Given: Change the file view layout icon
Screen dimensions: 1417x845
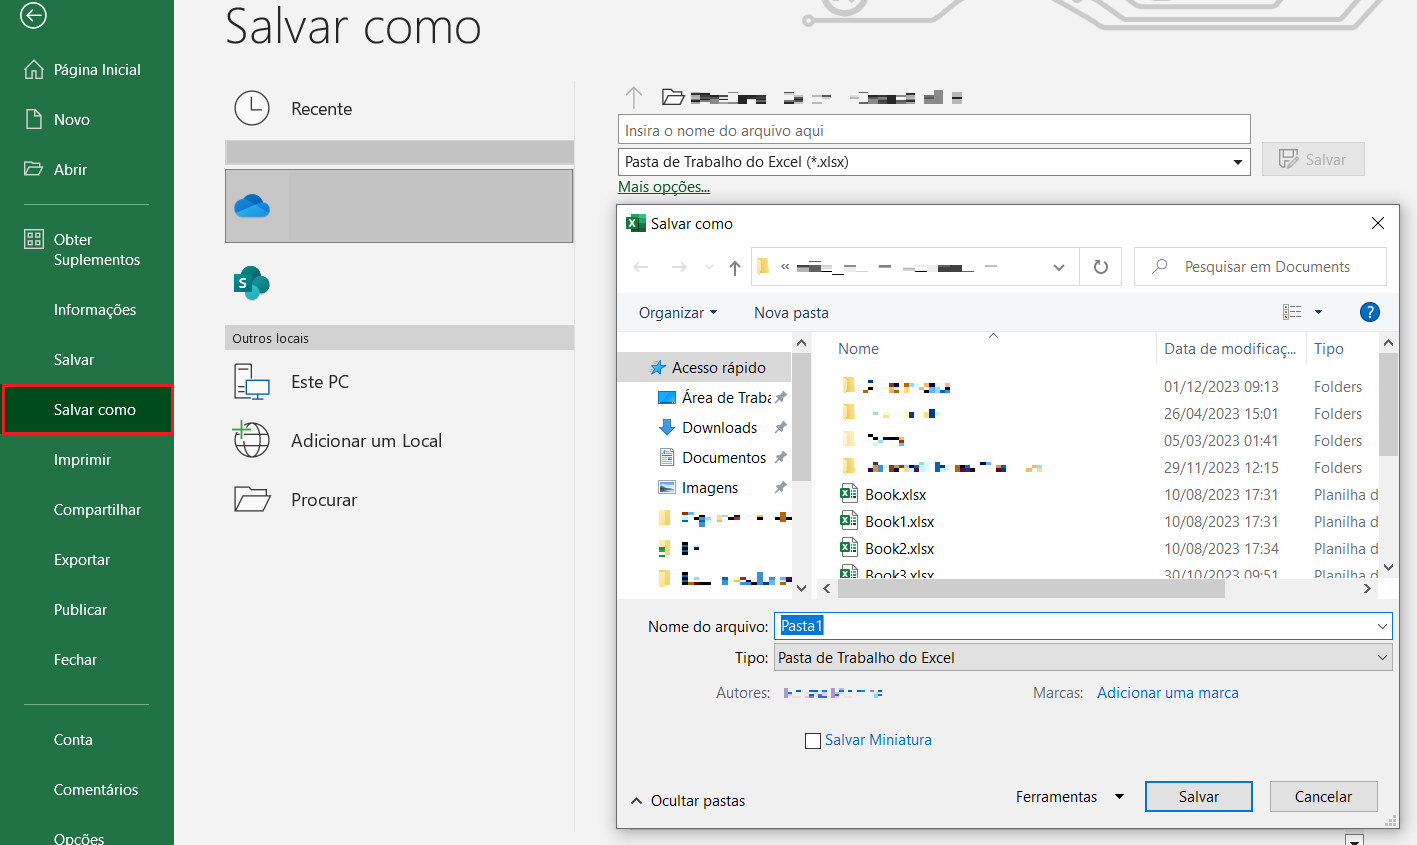Looking at the screenshot, I should pos(1292,312).
